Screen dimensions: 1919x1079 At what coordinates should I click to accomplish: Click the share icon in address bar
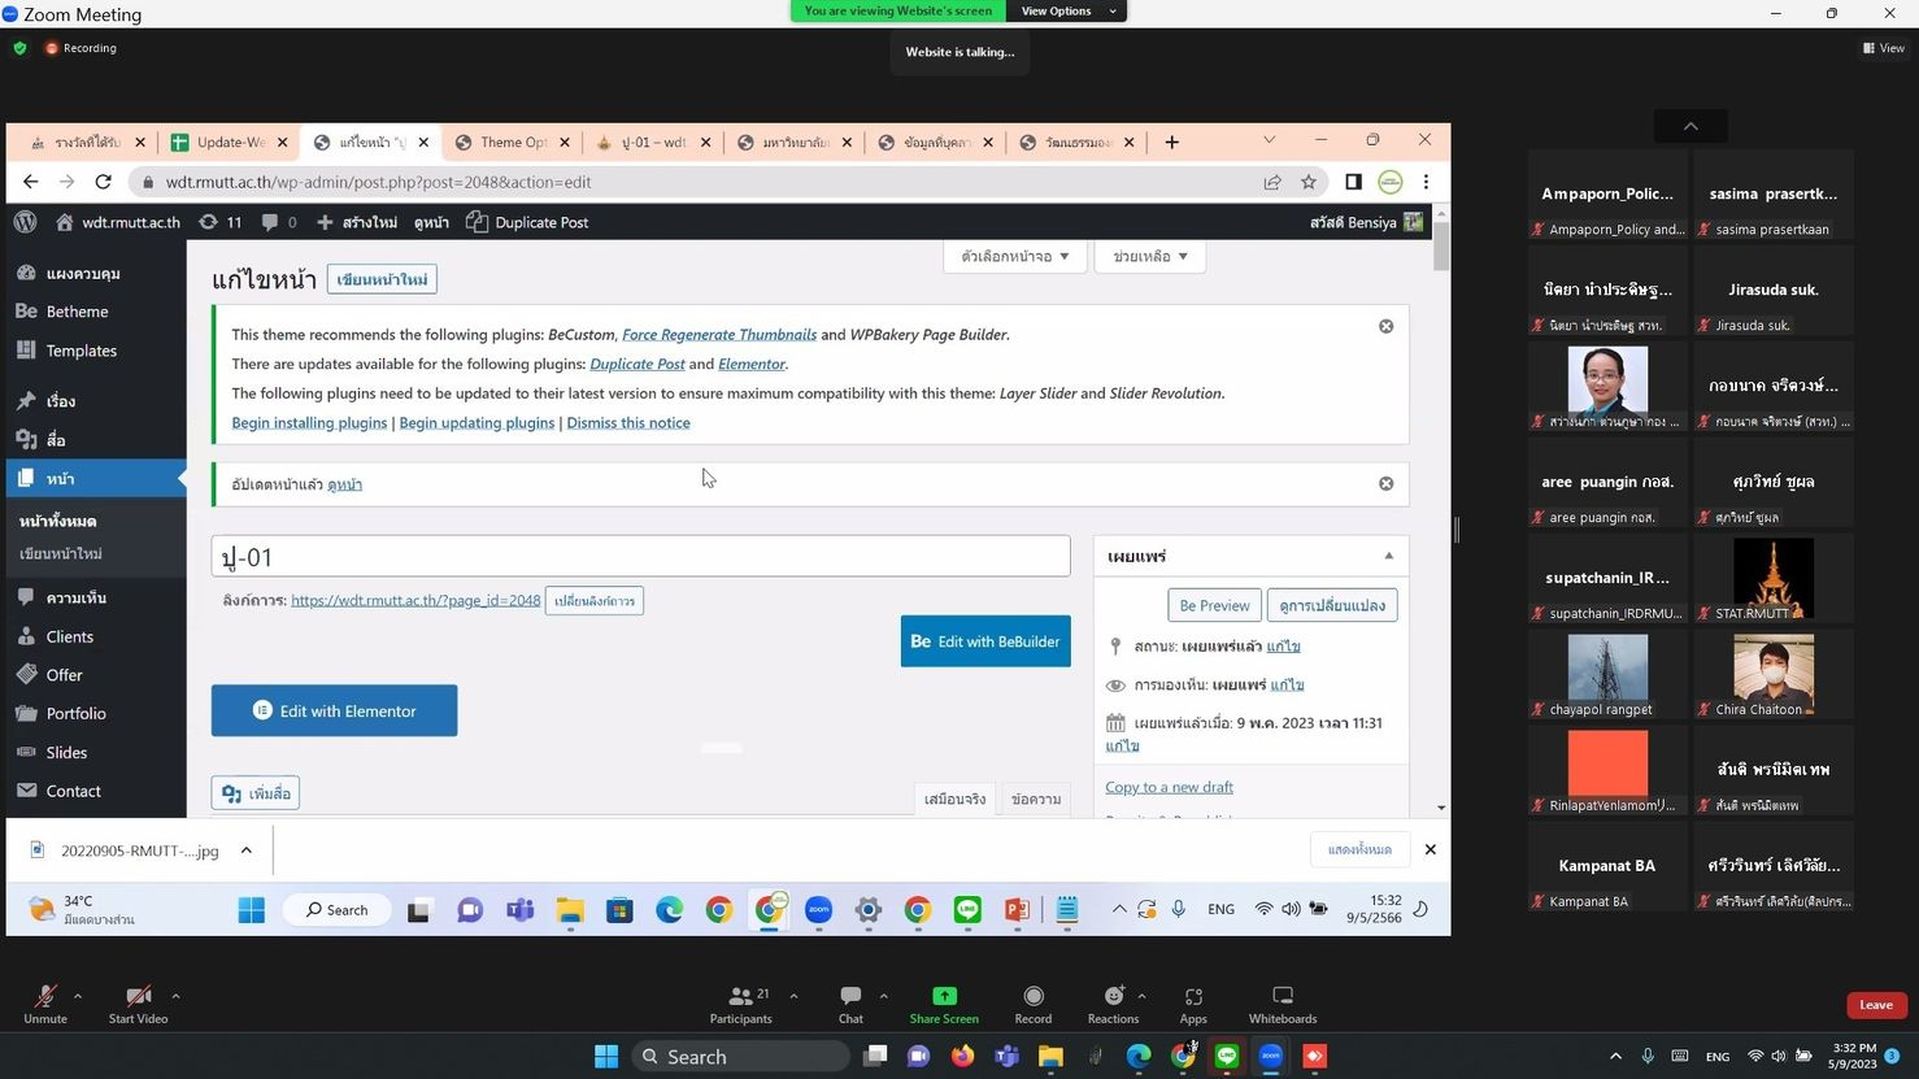coord(1272,182)
